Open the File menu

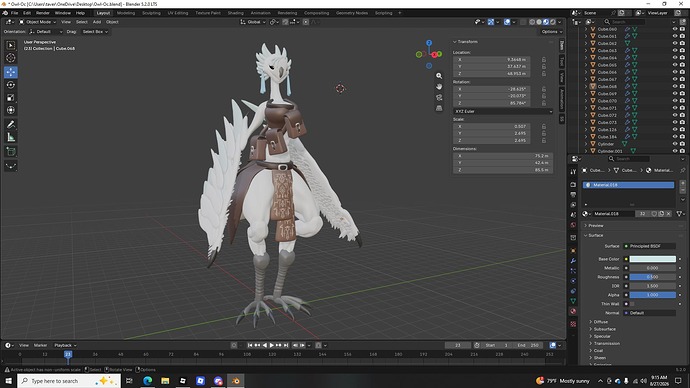tap(15, 13)
